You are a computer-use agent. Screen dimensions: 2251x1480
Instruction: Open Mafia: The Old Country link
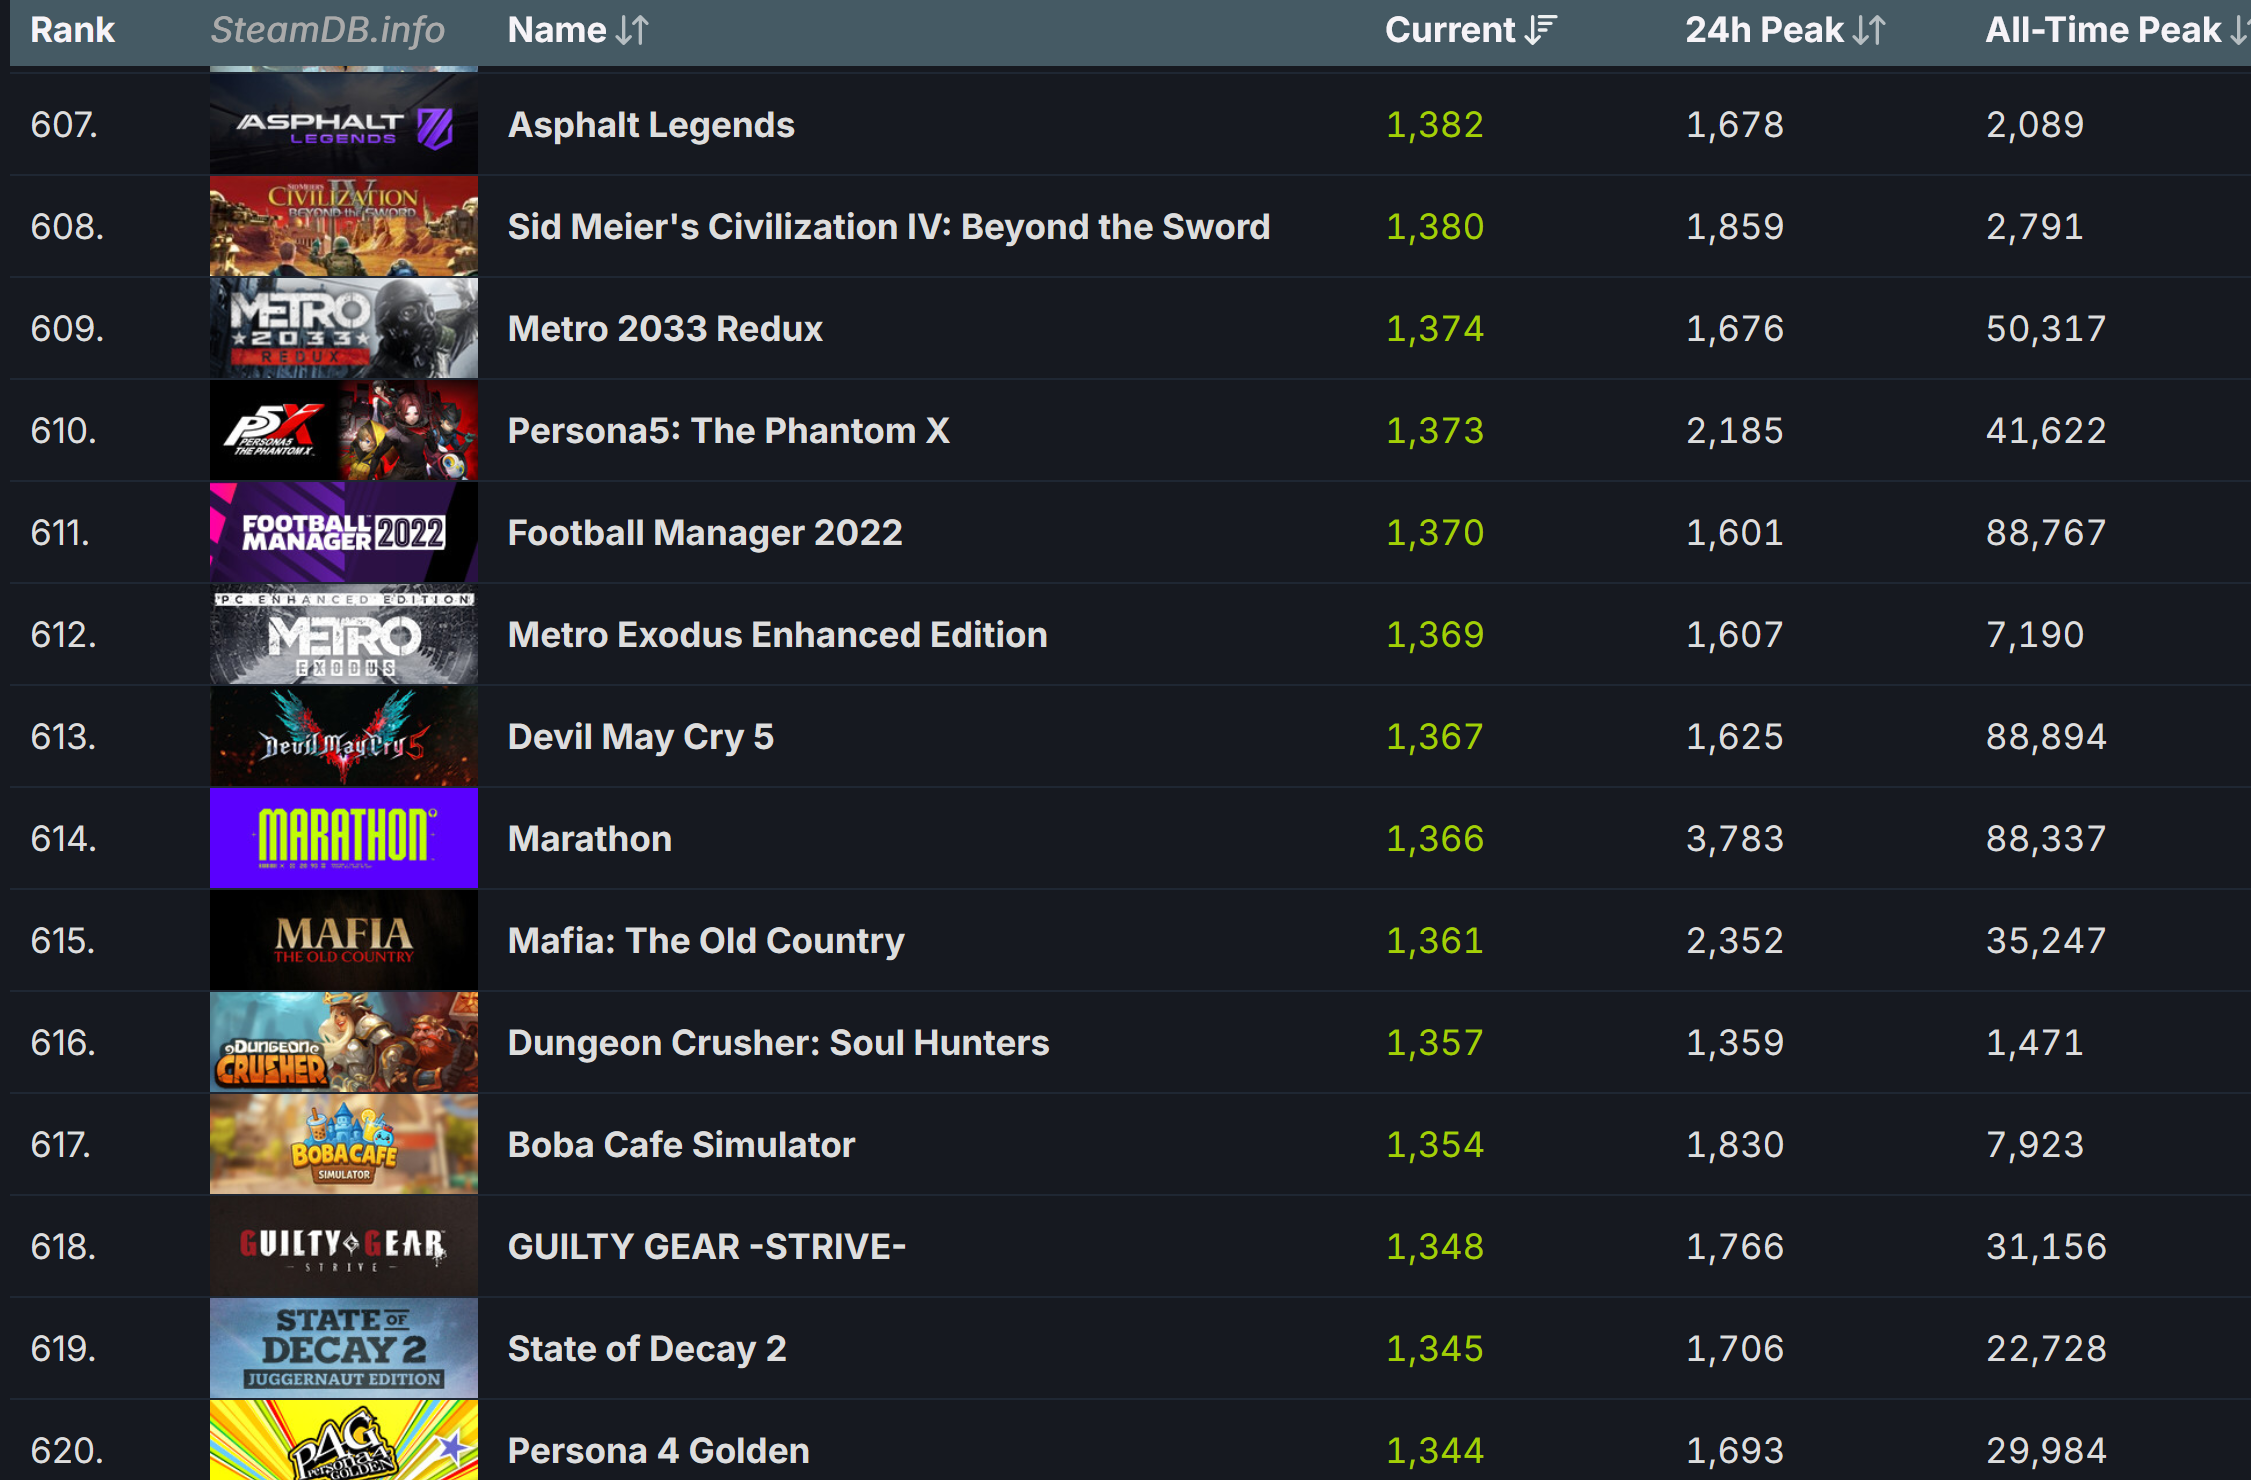[706, 941]
